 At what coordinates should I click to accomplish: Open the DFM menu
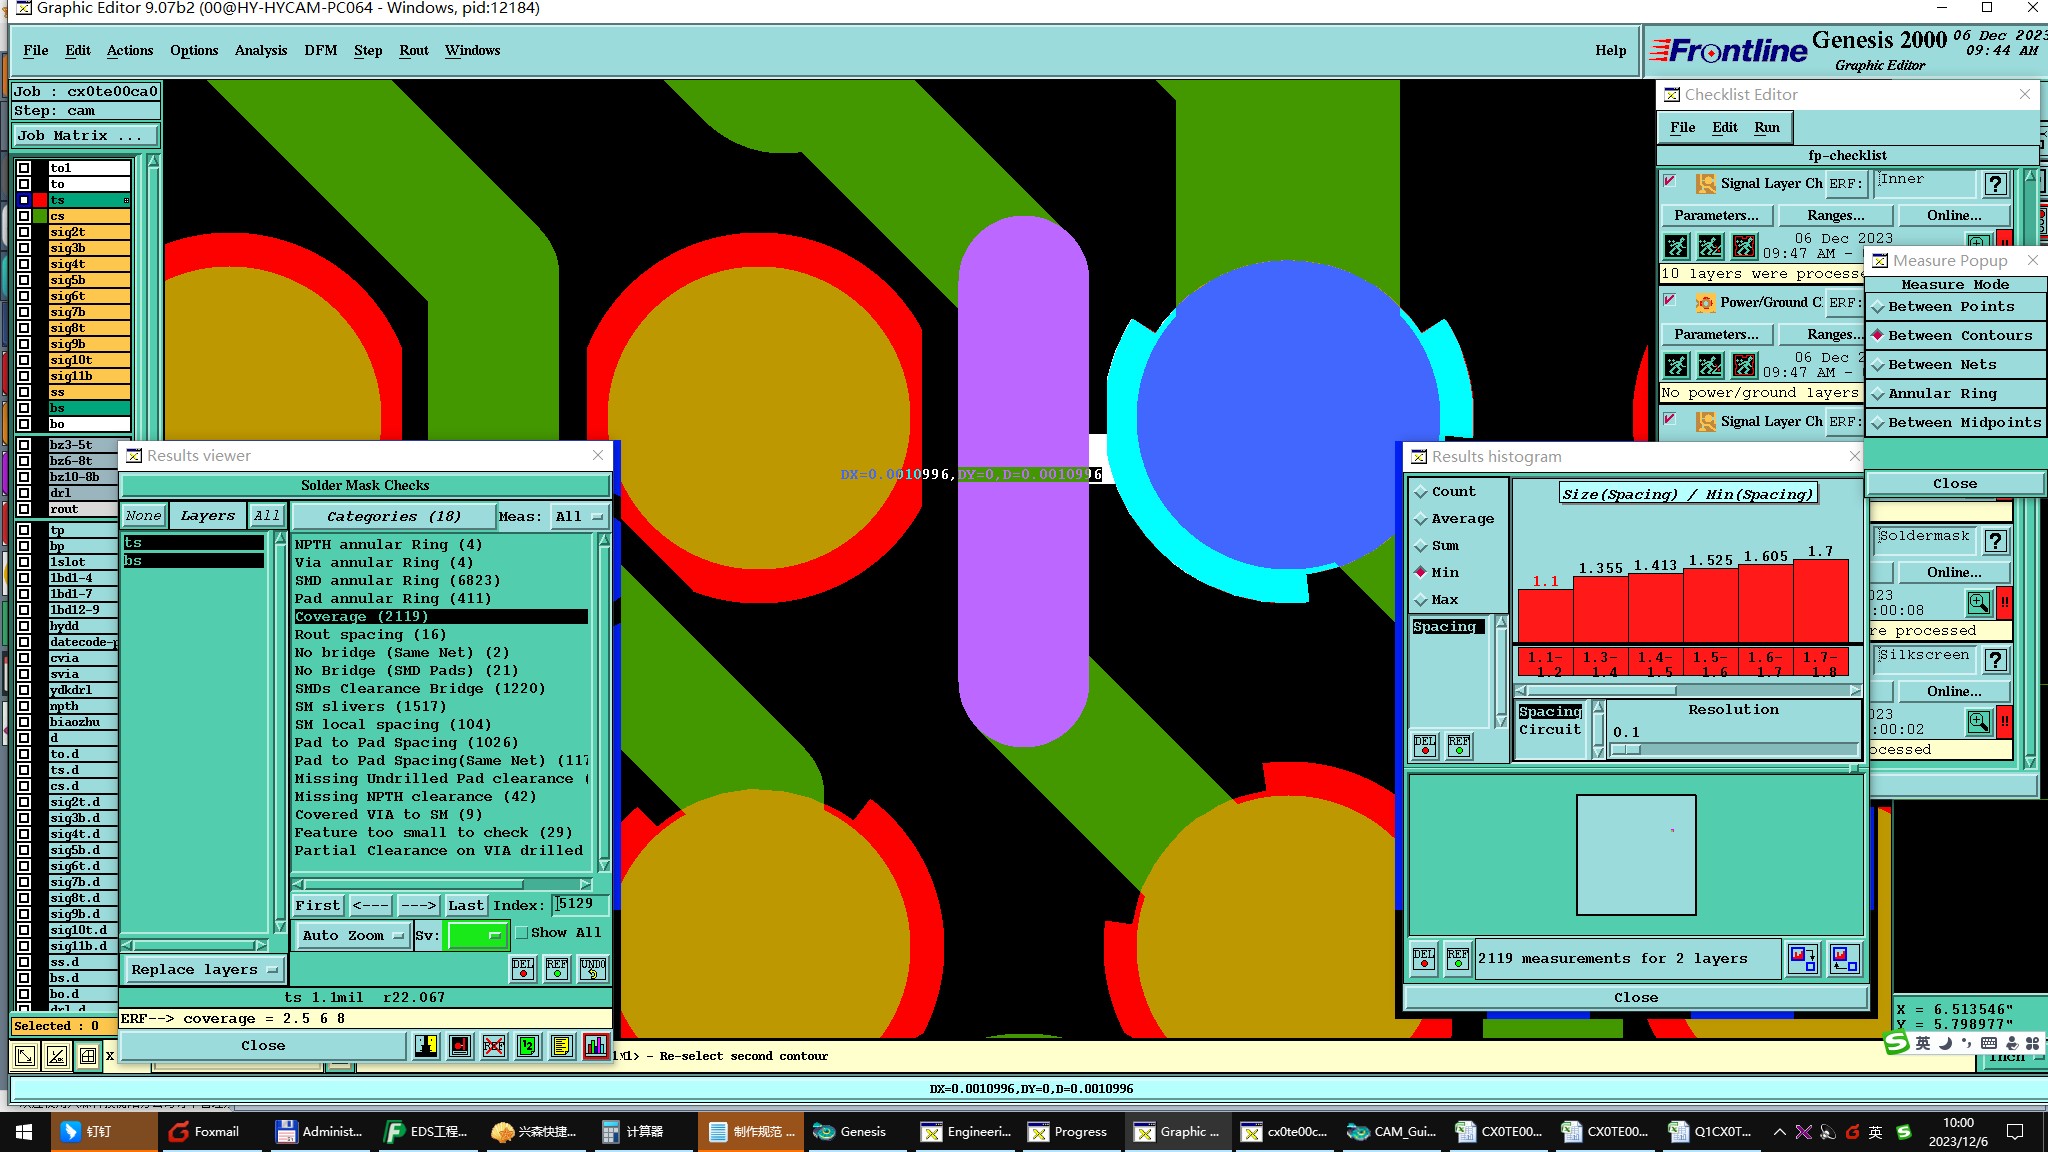[x=320, y=50]
